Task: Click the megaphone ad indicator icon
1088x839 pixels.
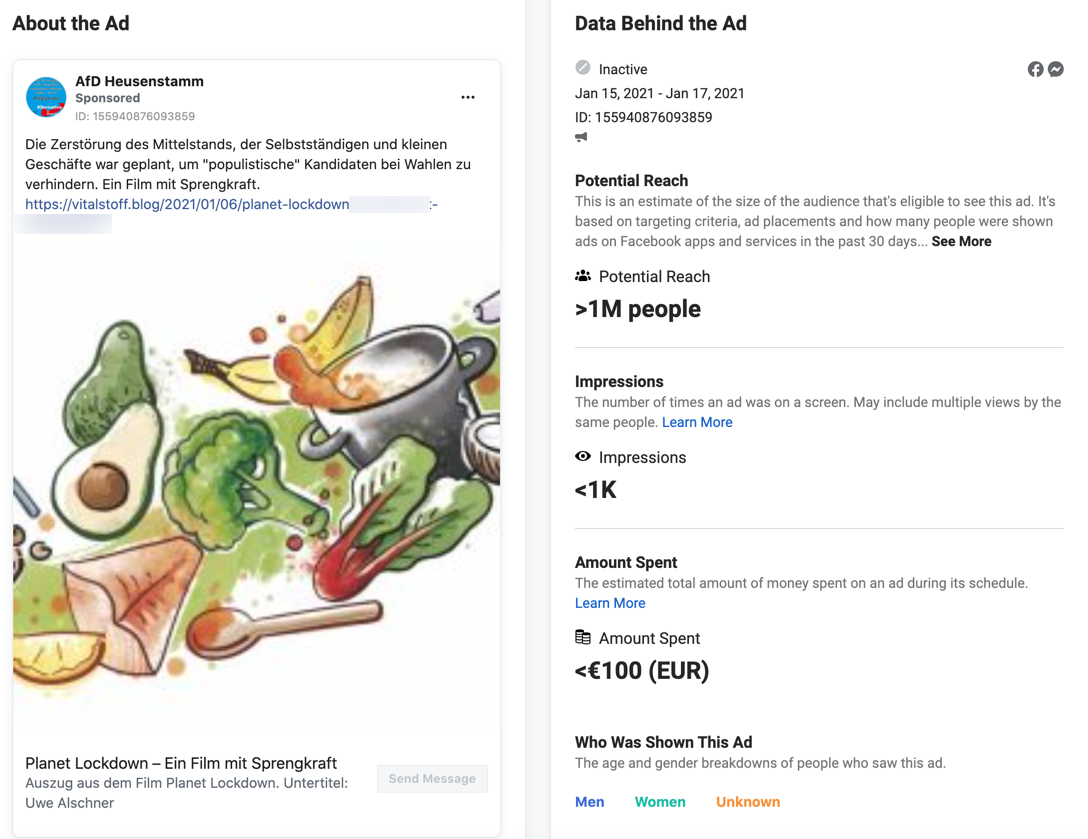Action: 581,137
